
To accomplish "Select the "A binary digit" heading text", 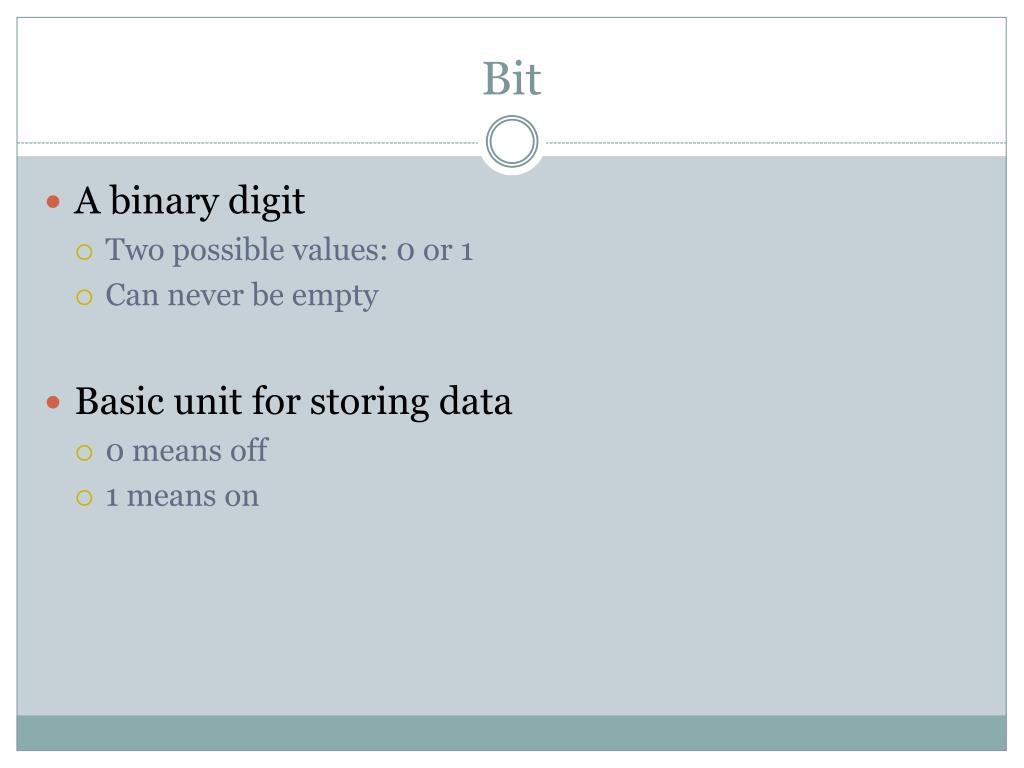I will (x=189, y=200).
